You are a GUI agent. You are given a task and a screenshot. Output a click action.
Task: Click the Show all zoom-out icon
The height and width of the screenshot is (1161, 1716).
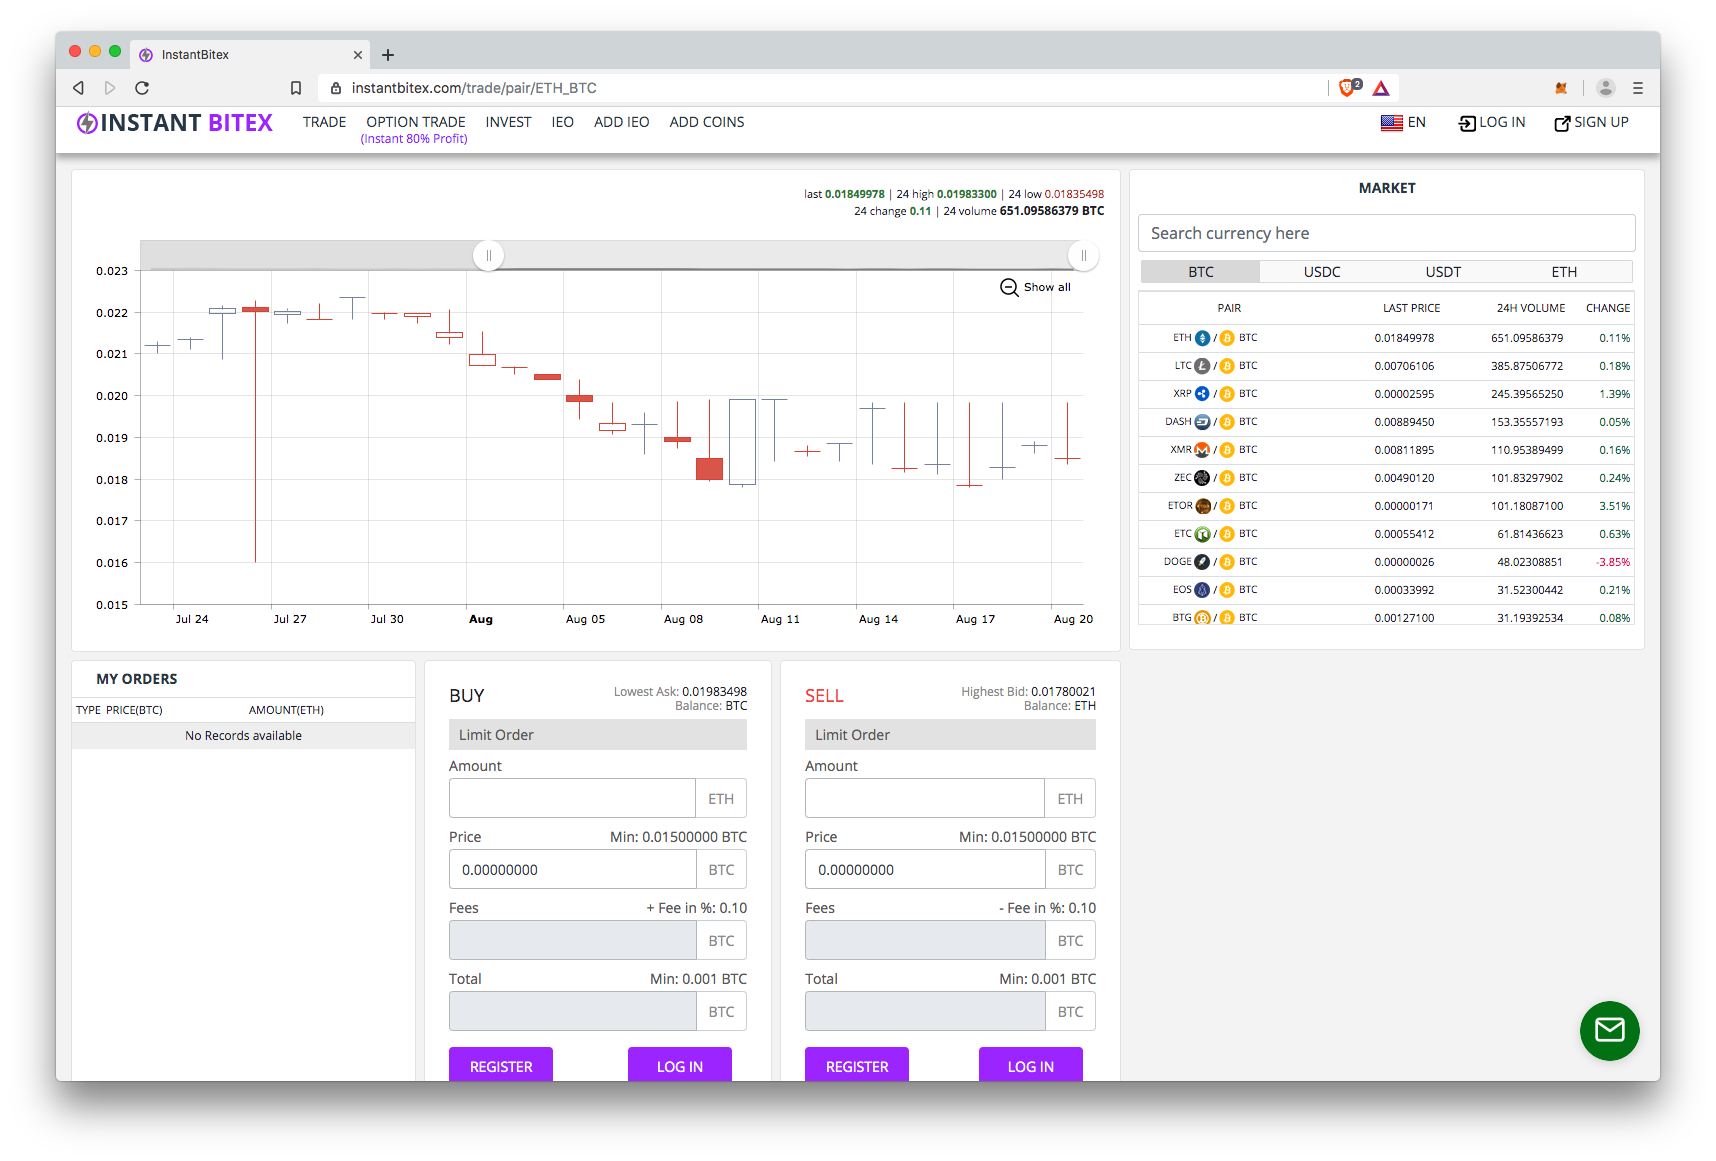pos(1009,287)
